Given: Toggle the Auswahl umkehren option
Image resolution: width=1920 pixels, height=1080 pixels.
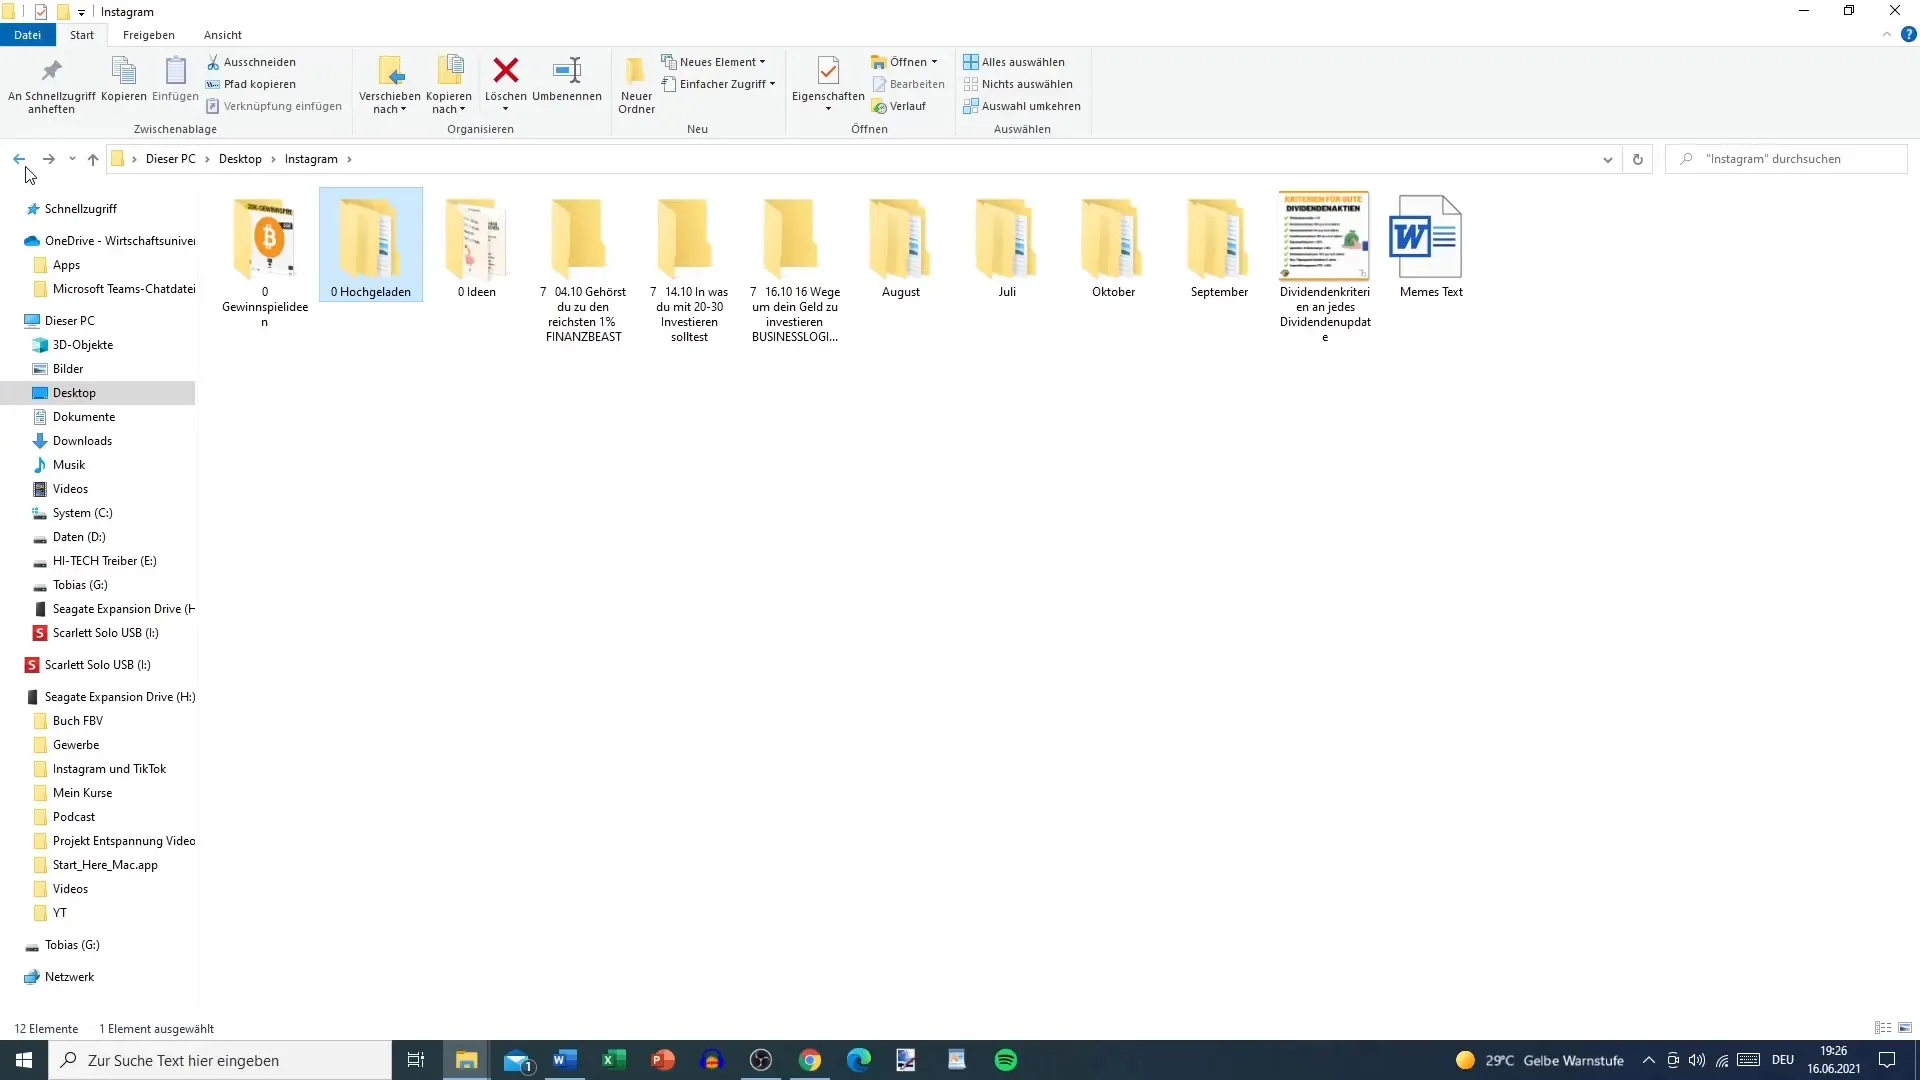Looking at the screenshot, I should point(1031,105).
